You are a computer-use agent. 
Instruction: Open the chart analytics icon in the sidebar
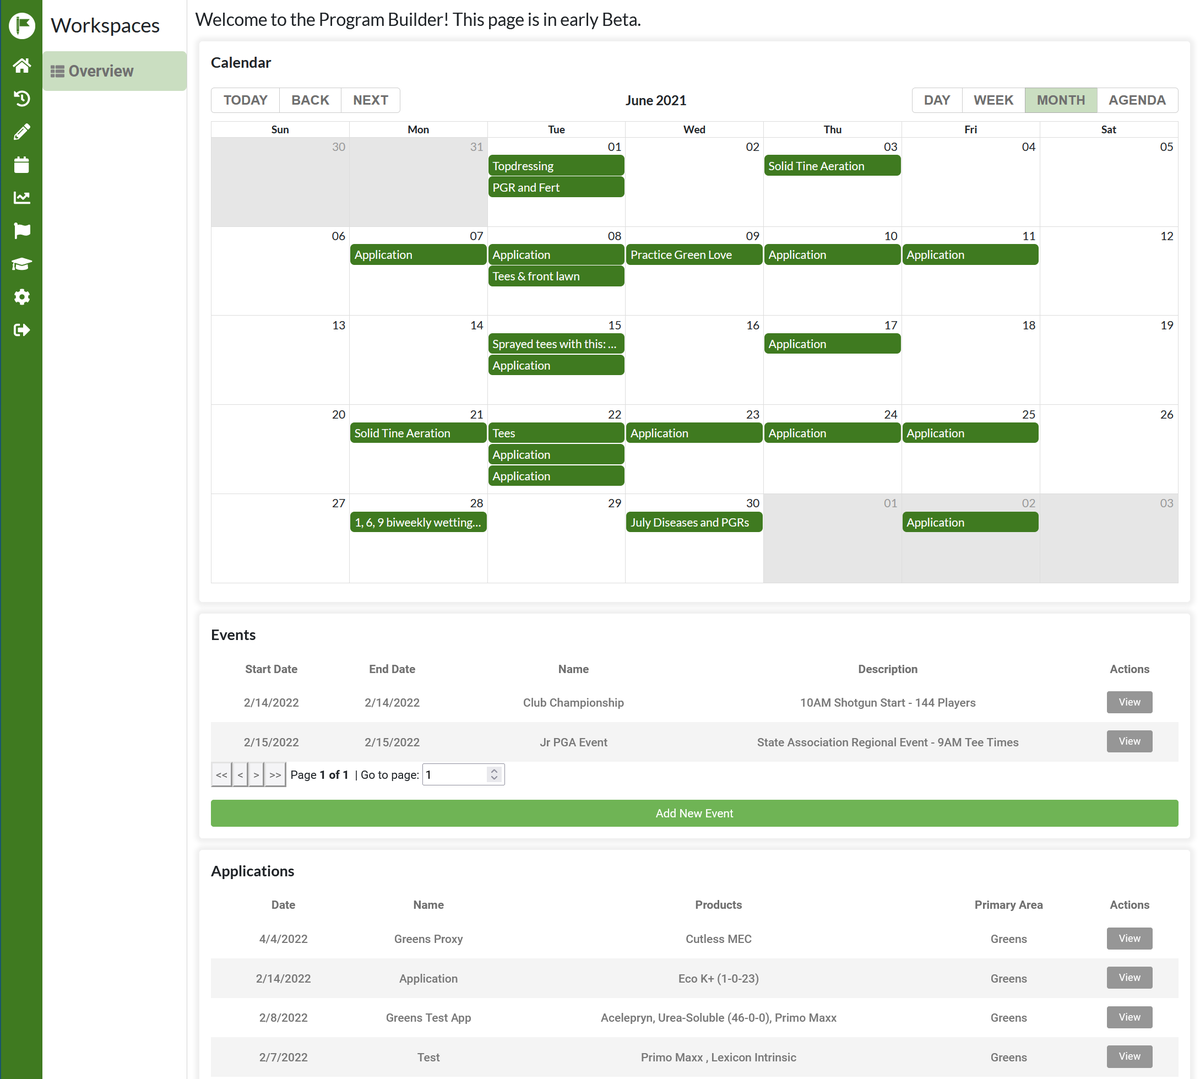point(22,198)
